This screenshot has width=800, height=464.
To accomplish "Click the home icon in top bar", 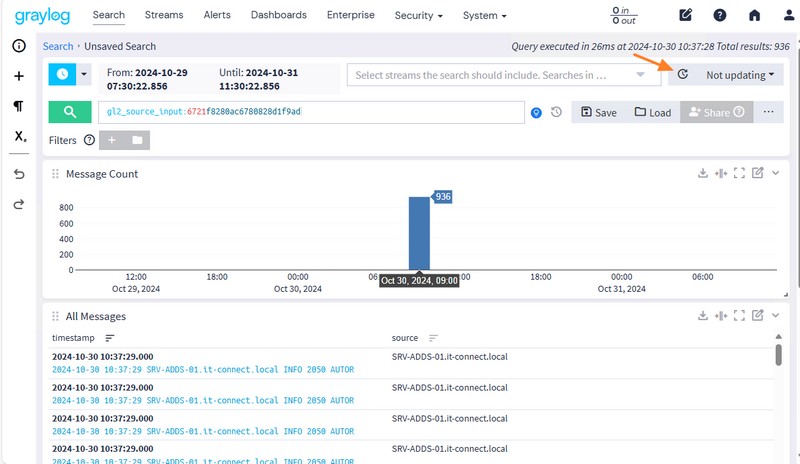I will pyautogui.click(x=754, y=16).
